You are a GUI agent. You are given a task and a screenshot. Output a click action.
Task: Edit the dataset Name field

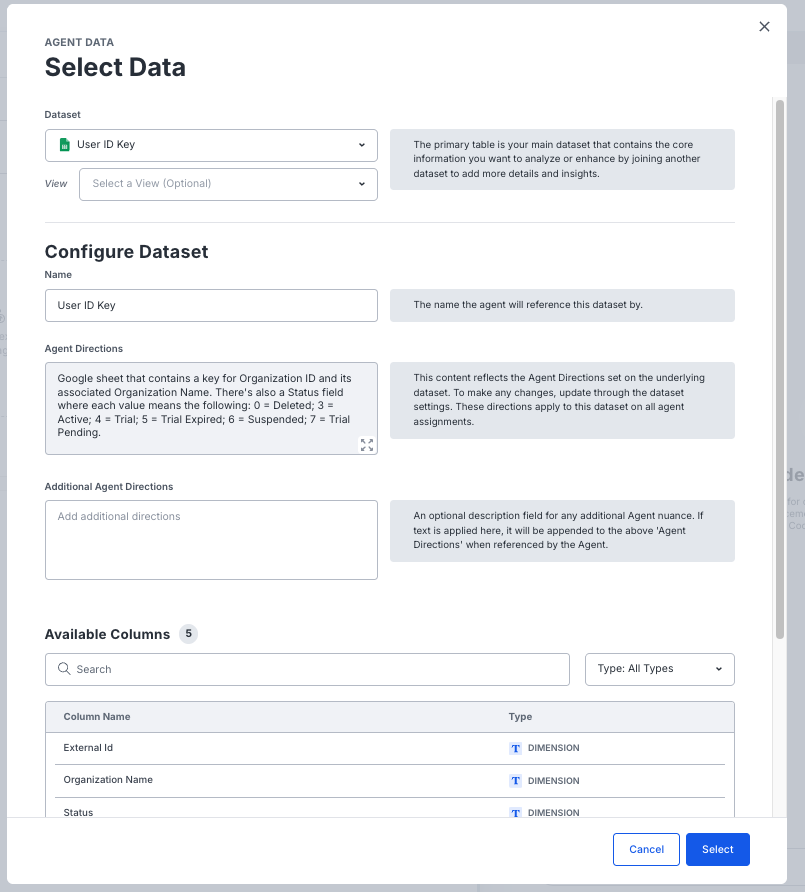[211, 305]
